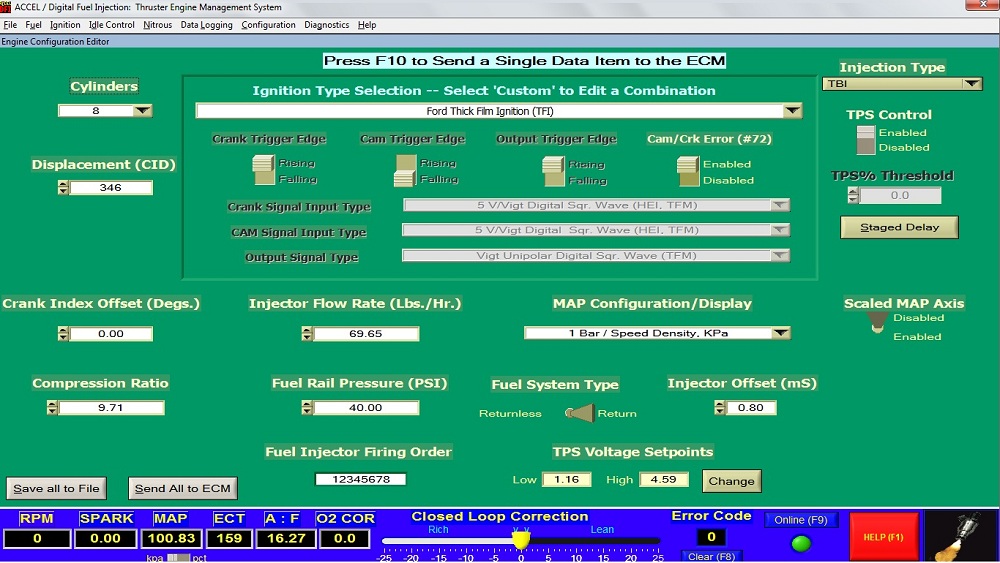Toggle the Scaled MAP Axis switch

click(878, 323)
